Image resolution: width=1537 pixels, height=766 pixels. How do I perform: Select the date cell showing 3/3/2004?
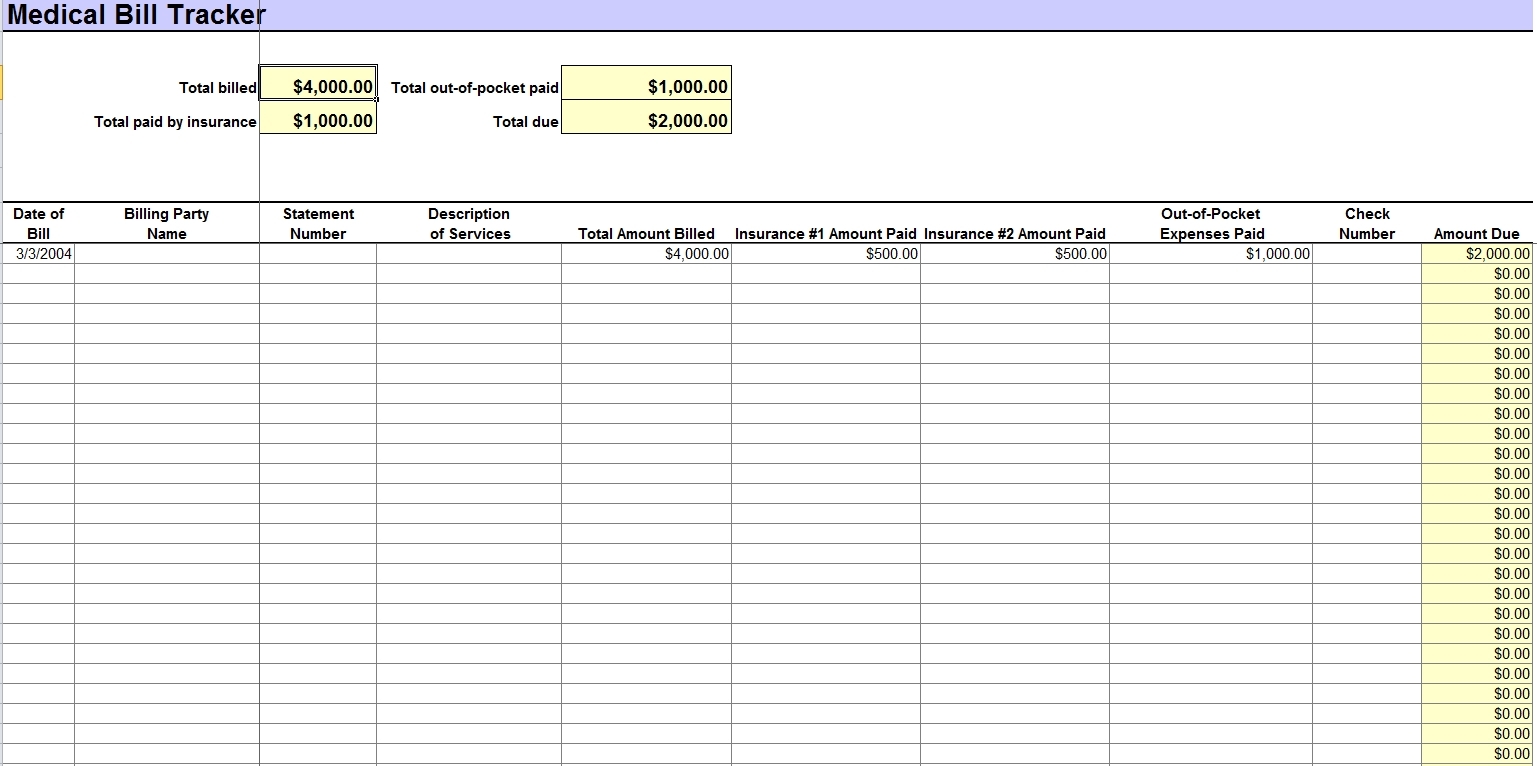coord(39,253)
